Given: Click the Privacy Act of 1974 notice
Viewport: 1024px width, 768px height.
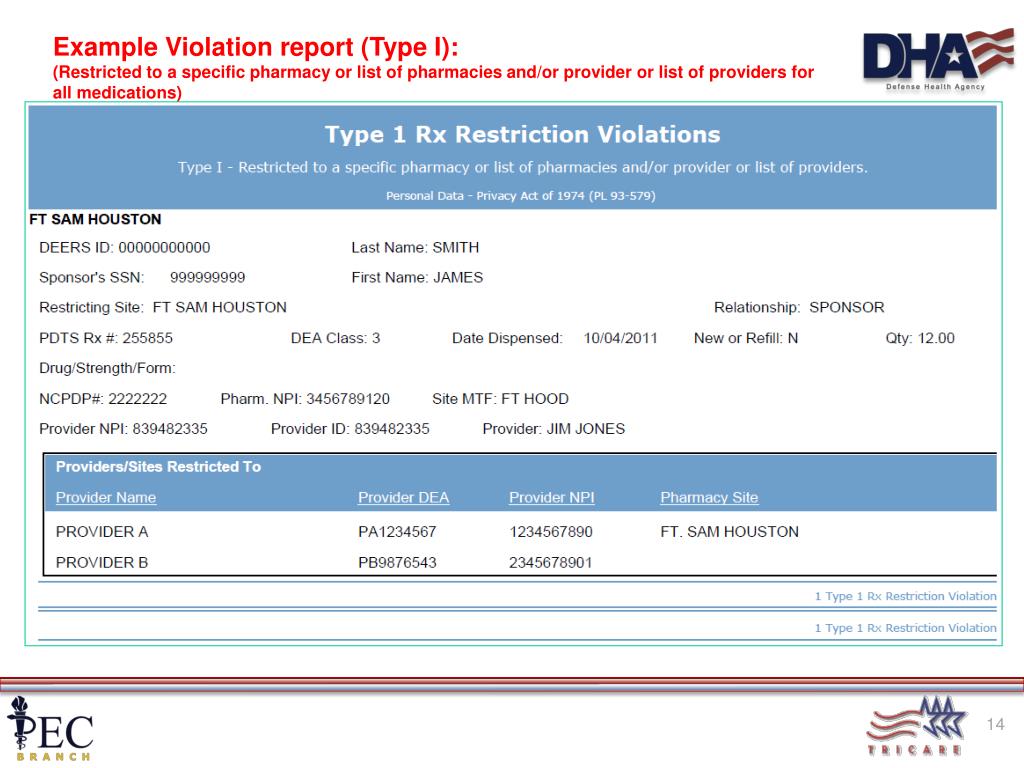Looking at the screenshot, I should click(x=520, y=196).
